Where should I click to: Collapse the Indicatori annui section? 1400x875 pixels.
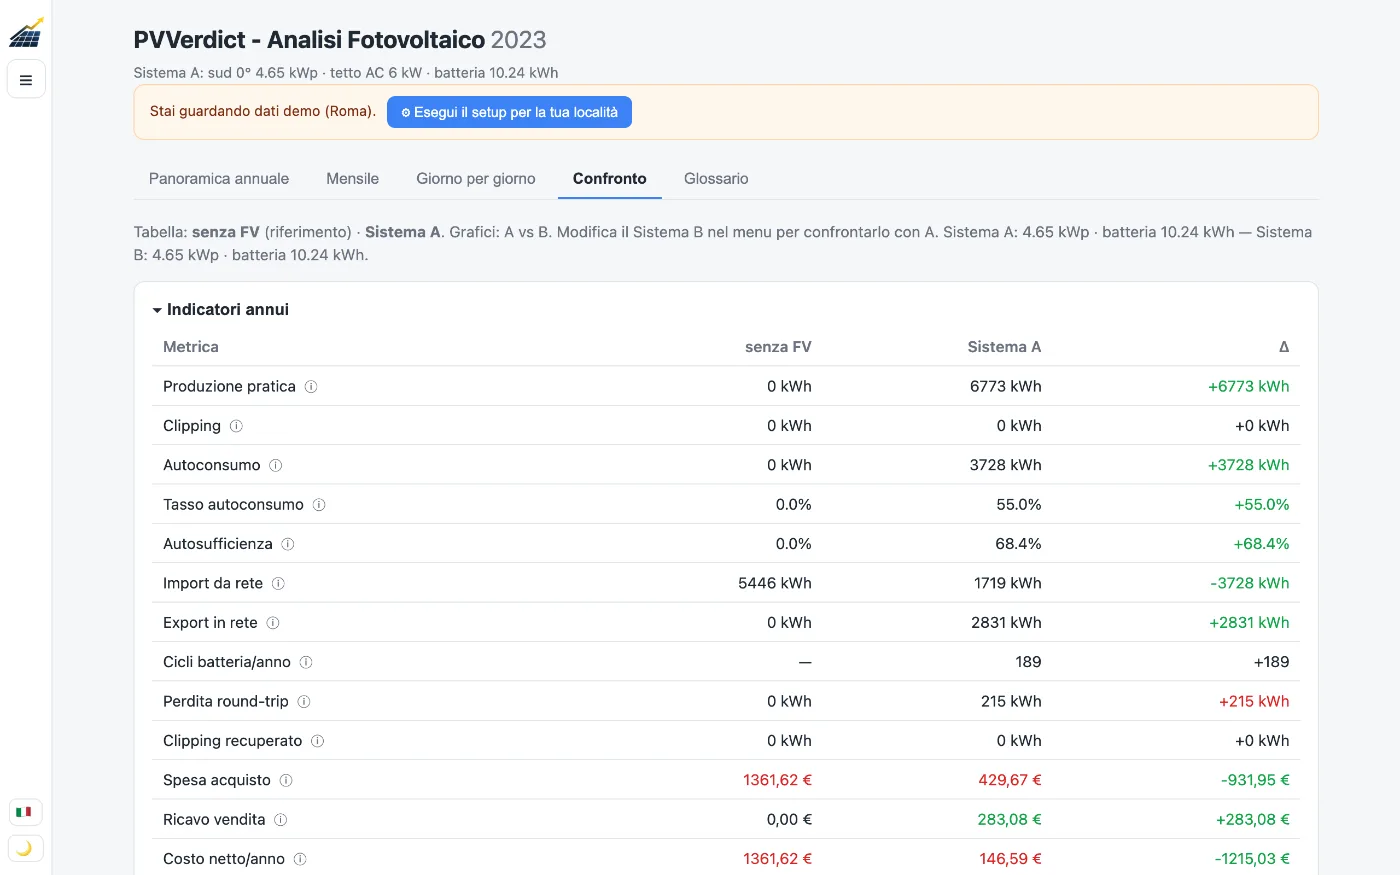221,310
